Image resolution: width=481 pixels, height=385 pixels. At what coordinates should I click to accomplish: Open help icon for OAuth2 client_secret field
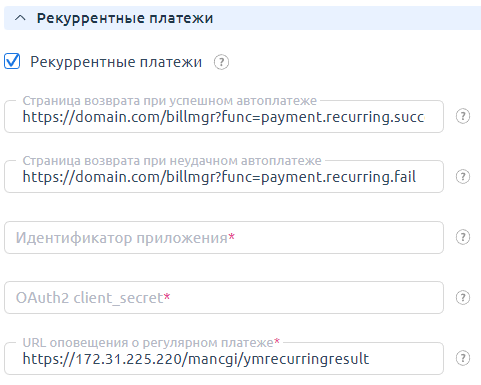463,298
